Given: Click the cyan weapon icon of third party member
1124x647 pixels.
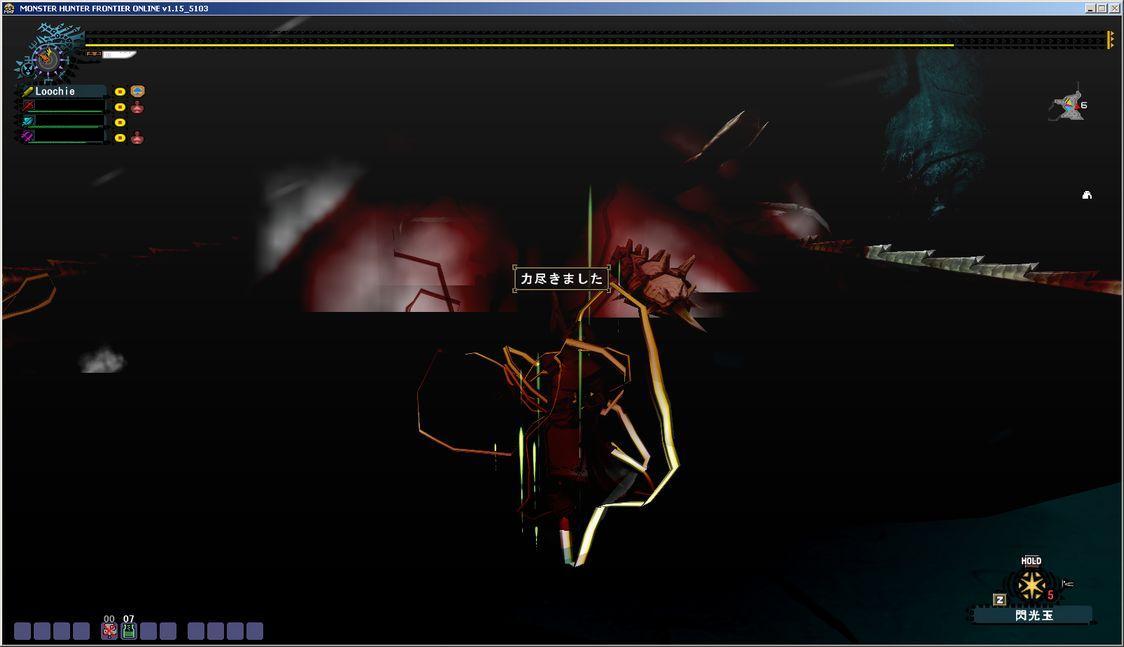Looking at the screenshot, I should pos(28,121).
